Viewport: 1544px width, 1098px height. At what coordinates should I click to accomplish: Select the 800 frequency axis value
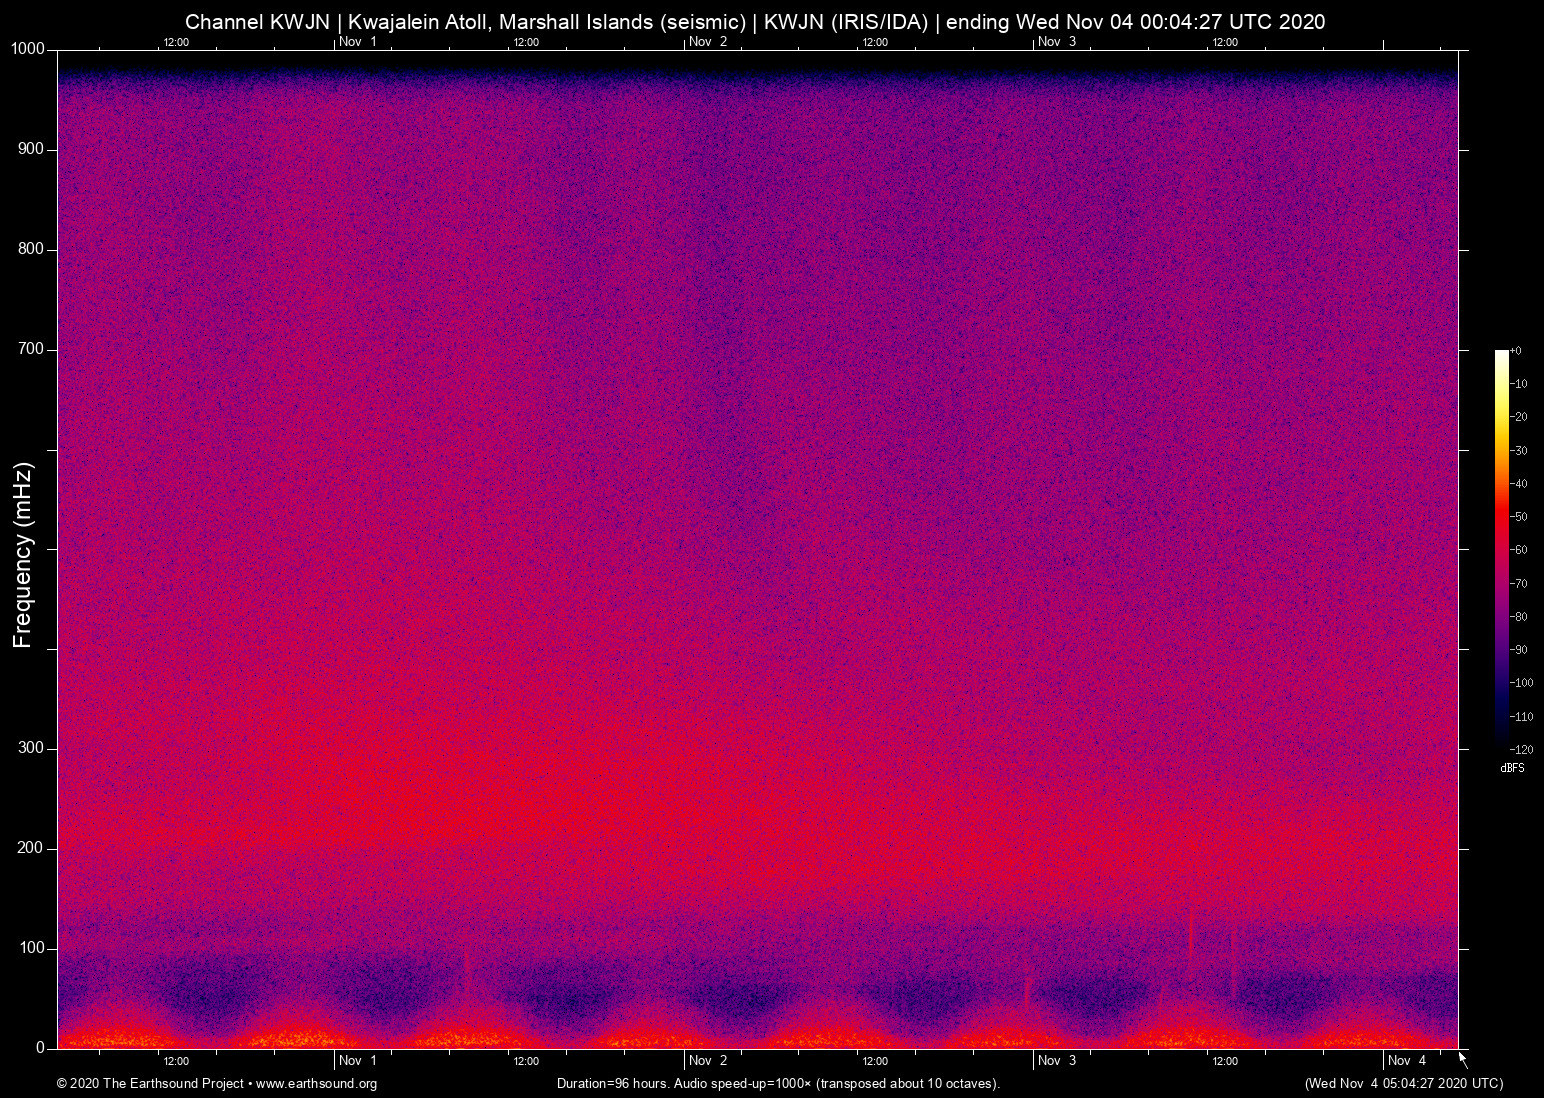tap(32, 249)
